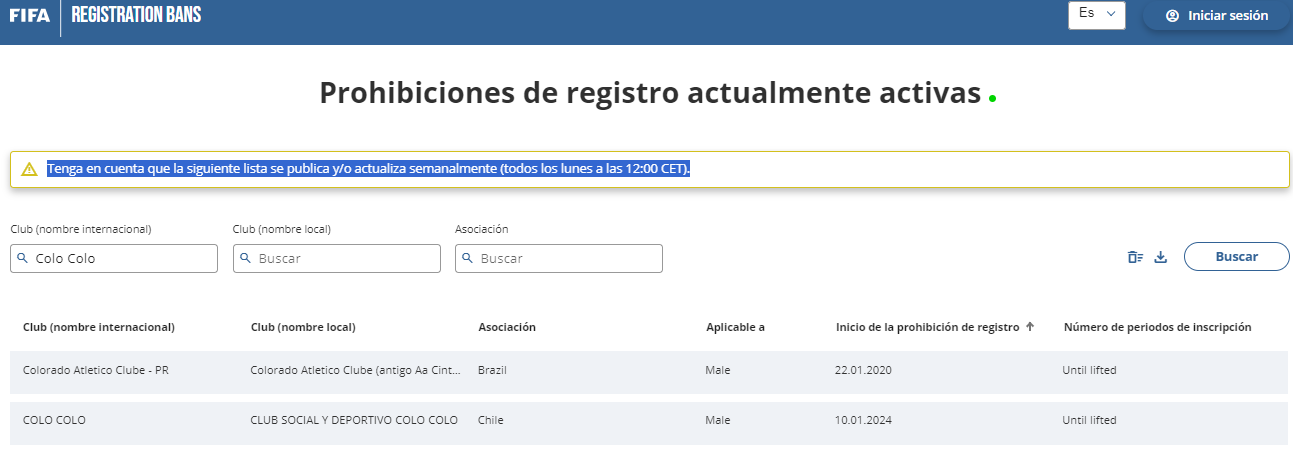1293x452 pixels.
Task: Click magnifier icon in Club nombre local box
Action: coord(246,258)
